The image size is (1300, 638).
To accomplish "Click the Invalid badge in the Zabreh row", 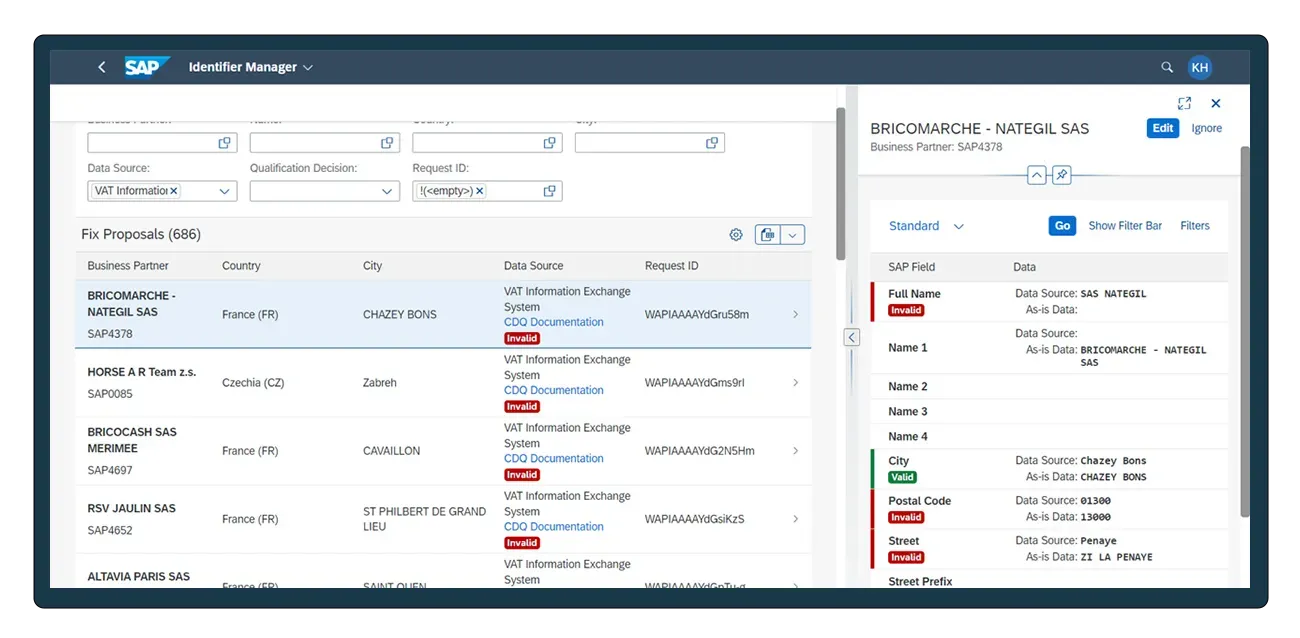I will pos(522,407).
